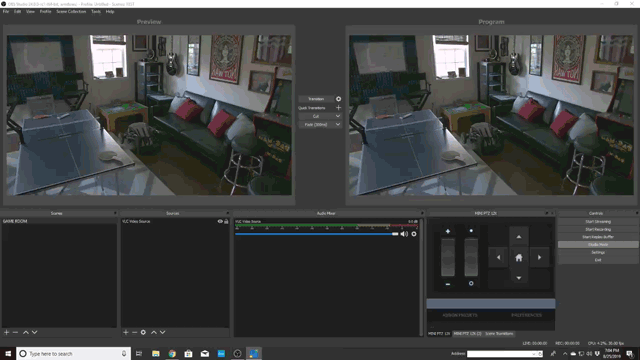The width and height of the screenshot is (640, 360).
Task: Click Start Recording
Action: point(598,229)
